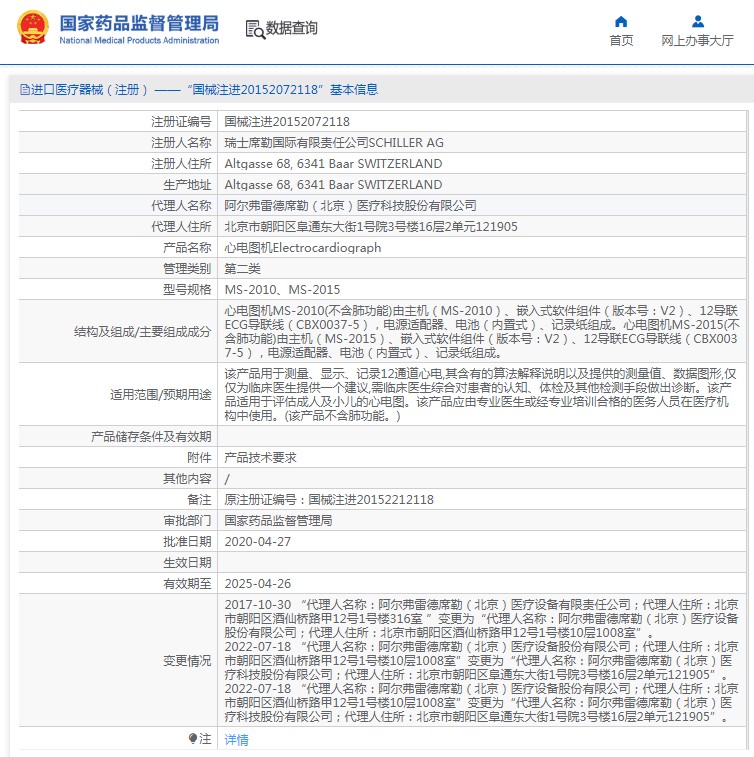Click the national emblem logo

coord(33,28)
